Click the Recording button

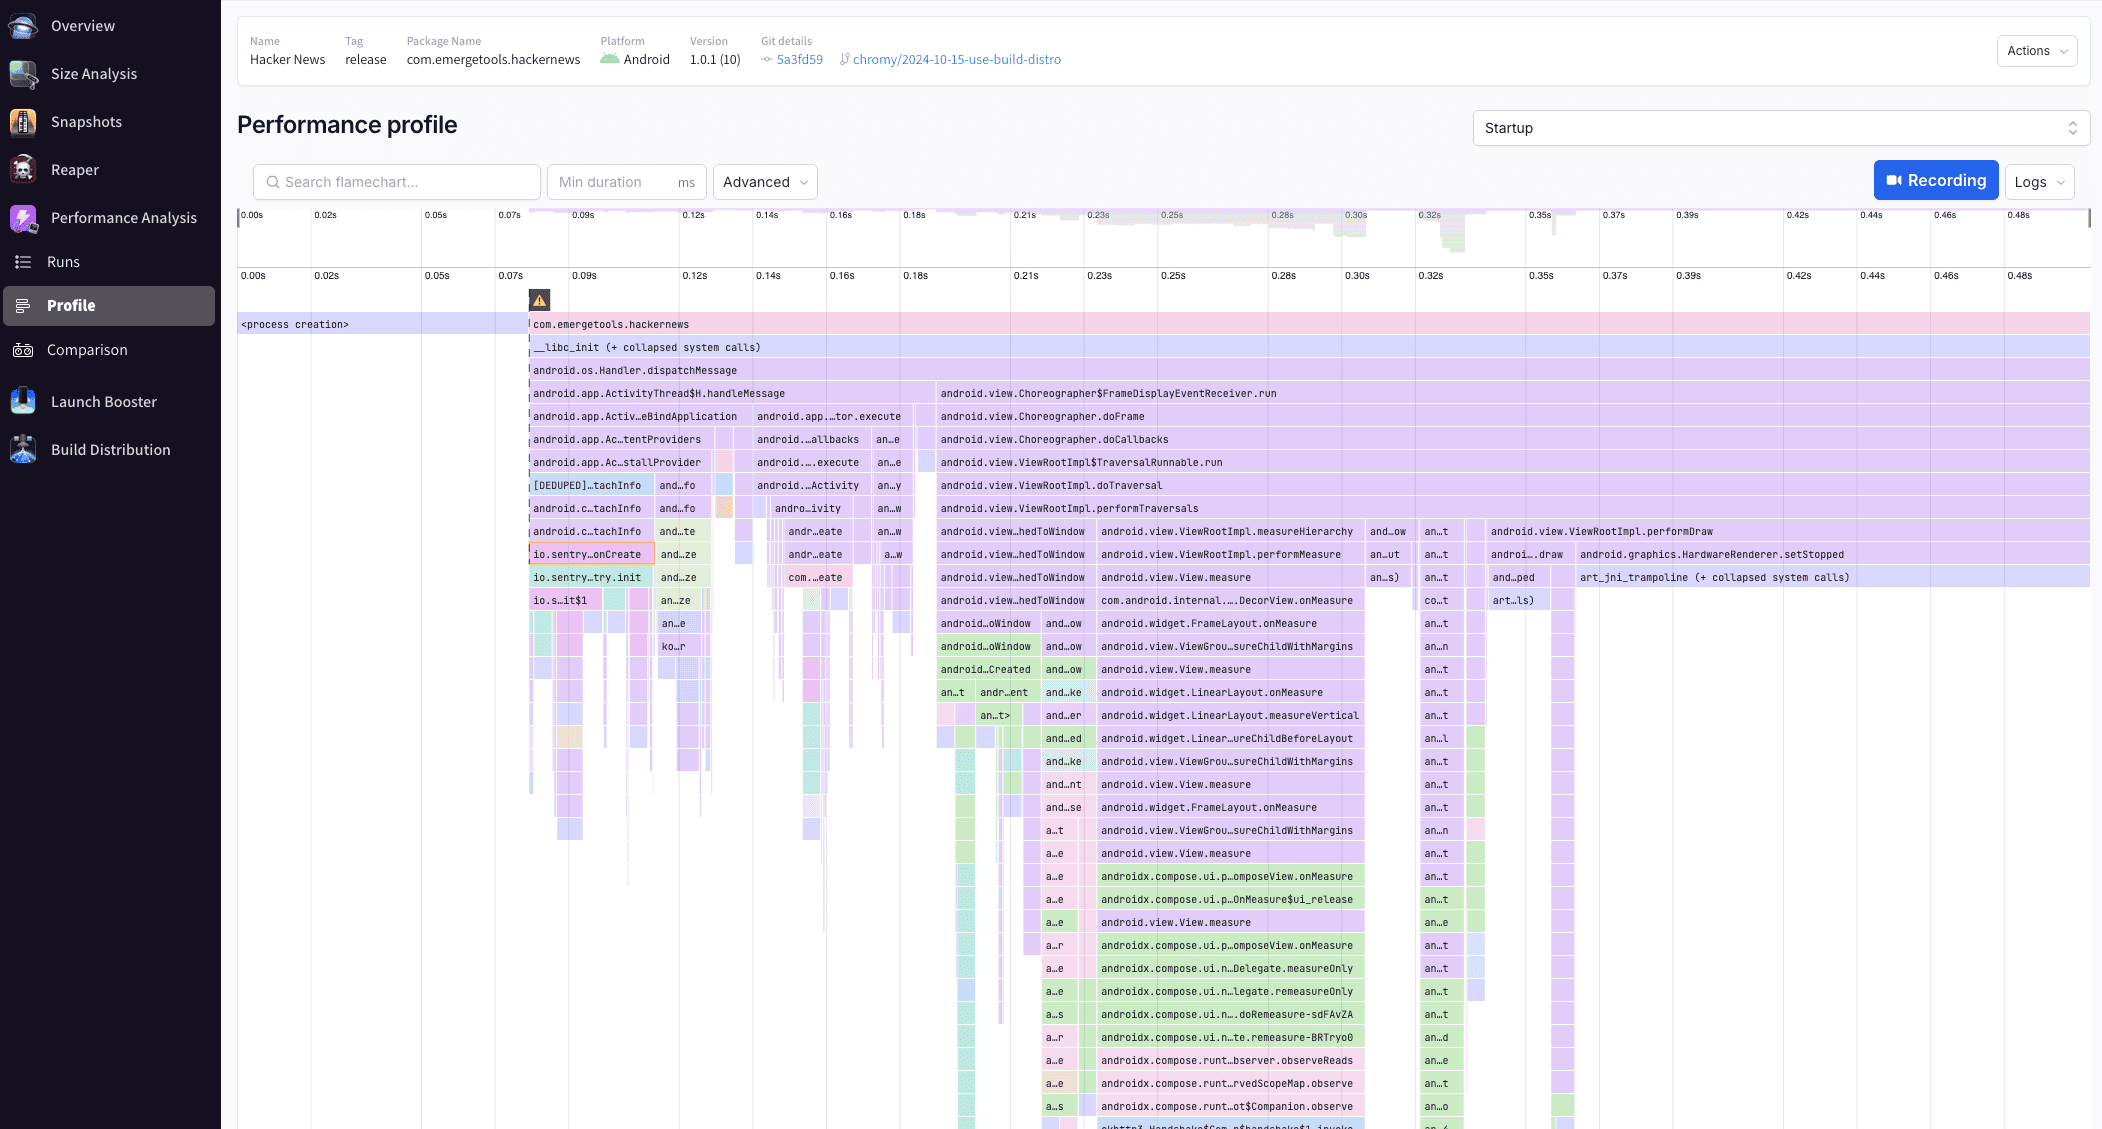click(1935, 180)
